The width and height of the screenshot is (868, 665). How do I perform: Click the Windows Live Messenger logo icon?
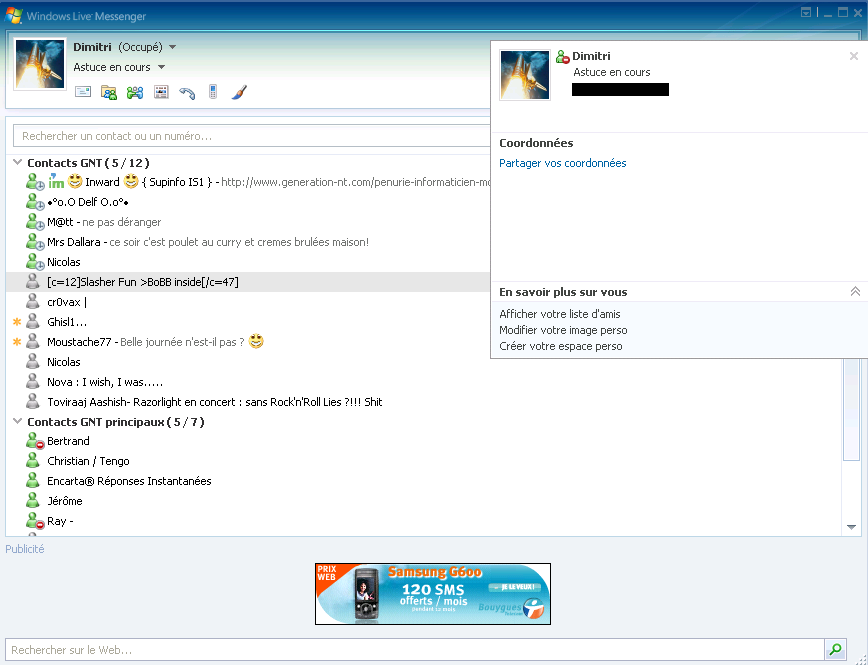click(x=13, y=15)
